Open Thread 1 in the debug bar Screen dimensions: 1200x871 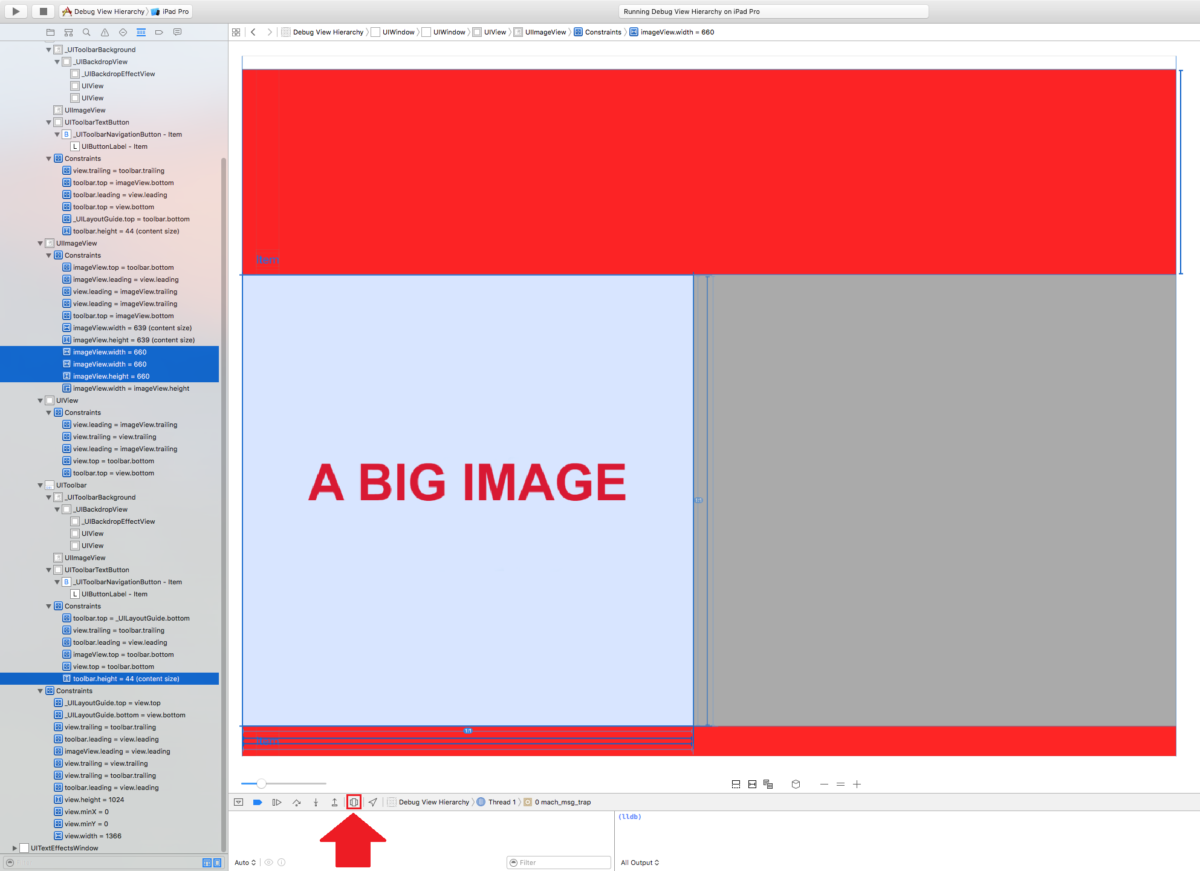pyautogui.click(x=498, y=801)
